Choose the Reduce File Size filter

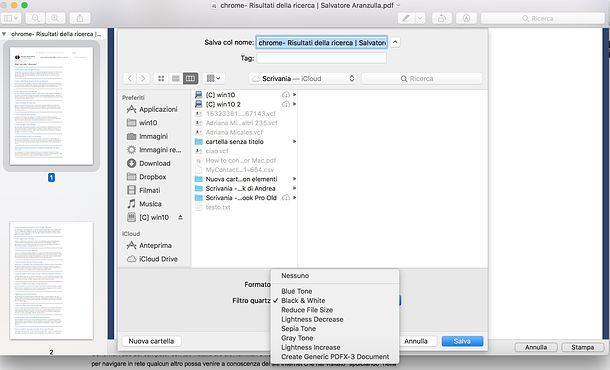pos(335,310)
